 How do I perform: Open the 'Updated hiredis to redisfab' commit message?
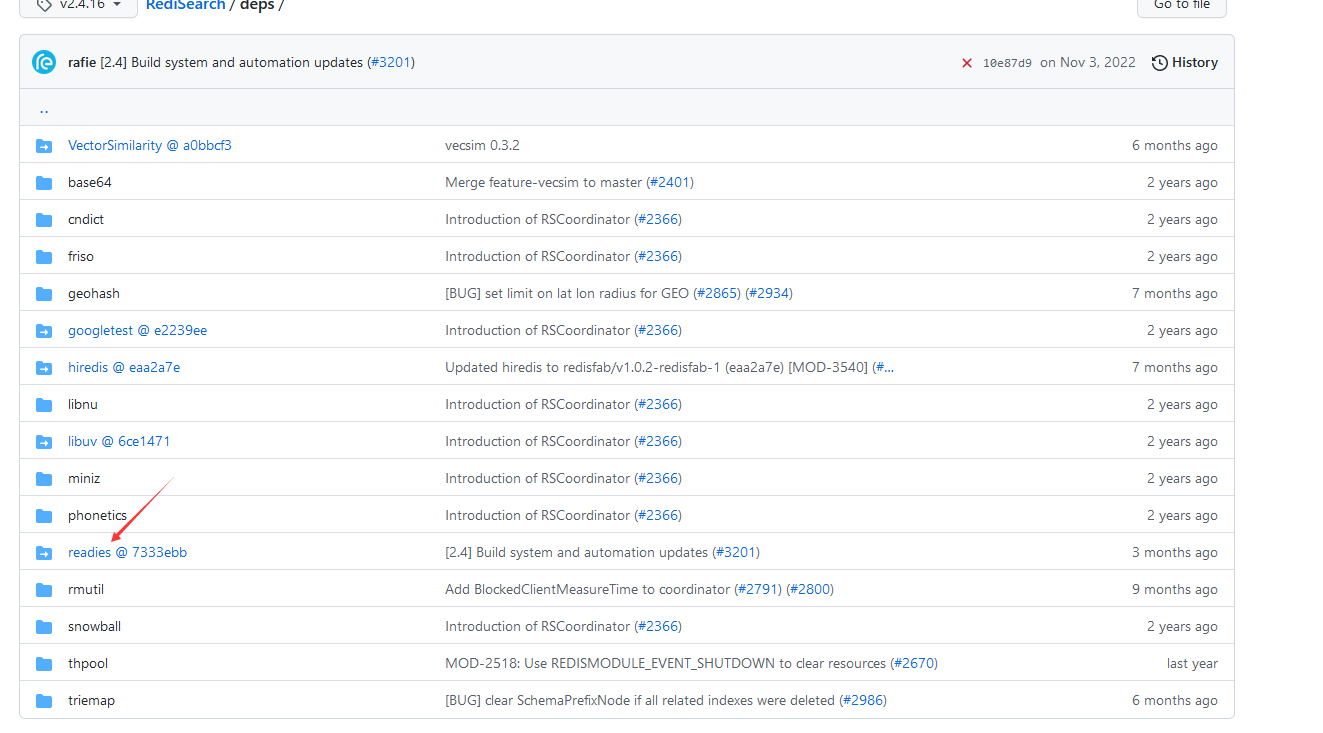(x=658, y=367)
